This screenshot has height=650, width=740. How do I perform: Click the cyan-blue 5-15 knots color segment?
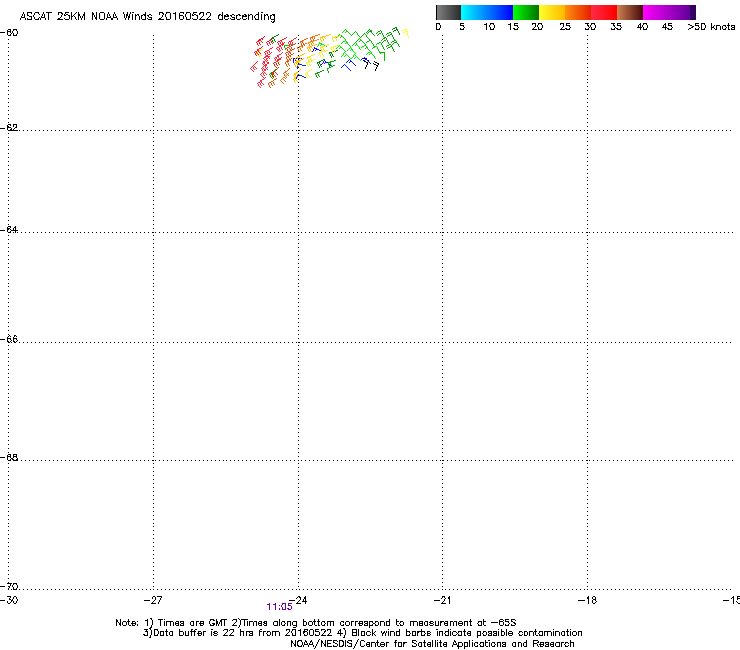487,12
